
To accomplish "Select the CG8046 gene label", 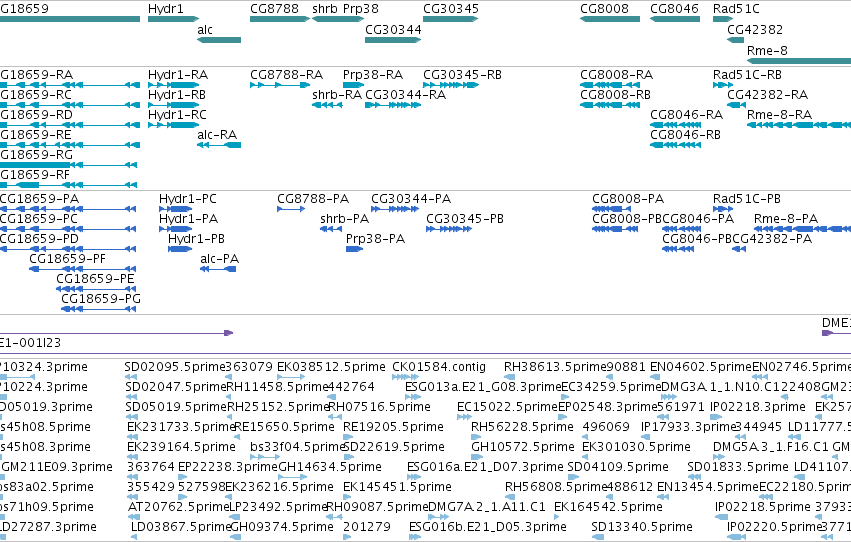I will point(674,9).
